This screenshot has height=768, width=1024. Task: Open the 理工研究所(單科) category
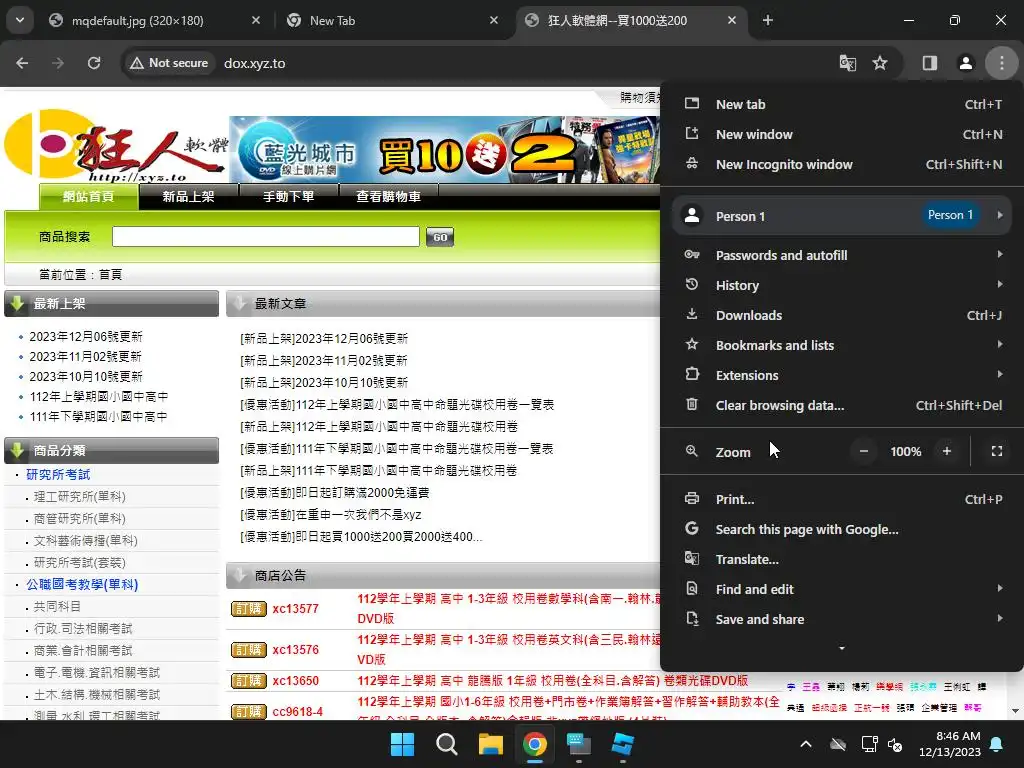[80, 497]
